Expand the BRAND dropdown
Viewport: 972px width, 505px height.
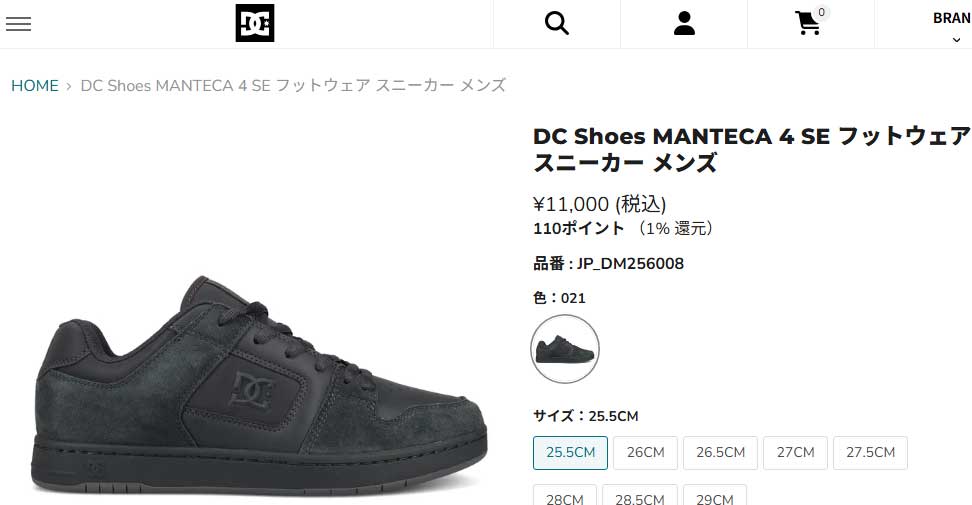pyautogui.click(x=952, y=26)
